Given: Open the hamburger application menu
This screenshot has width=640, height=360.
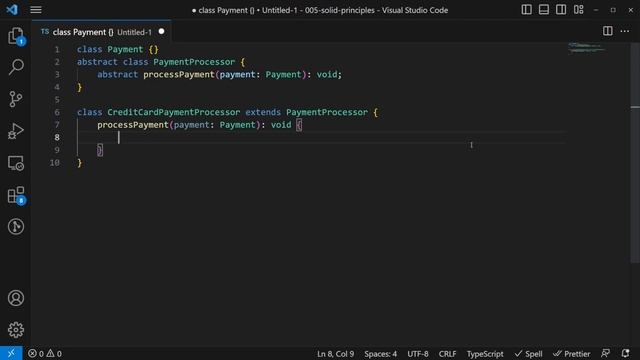Looking at the screenshot, I should click(36, 10).
